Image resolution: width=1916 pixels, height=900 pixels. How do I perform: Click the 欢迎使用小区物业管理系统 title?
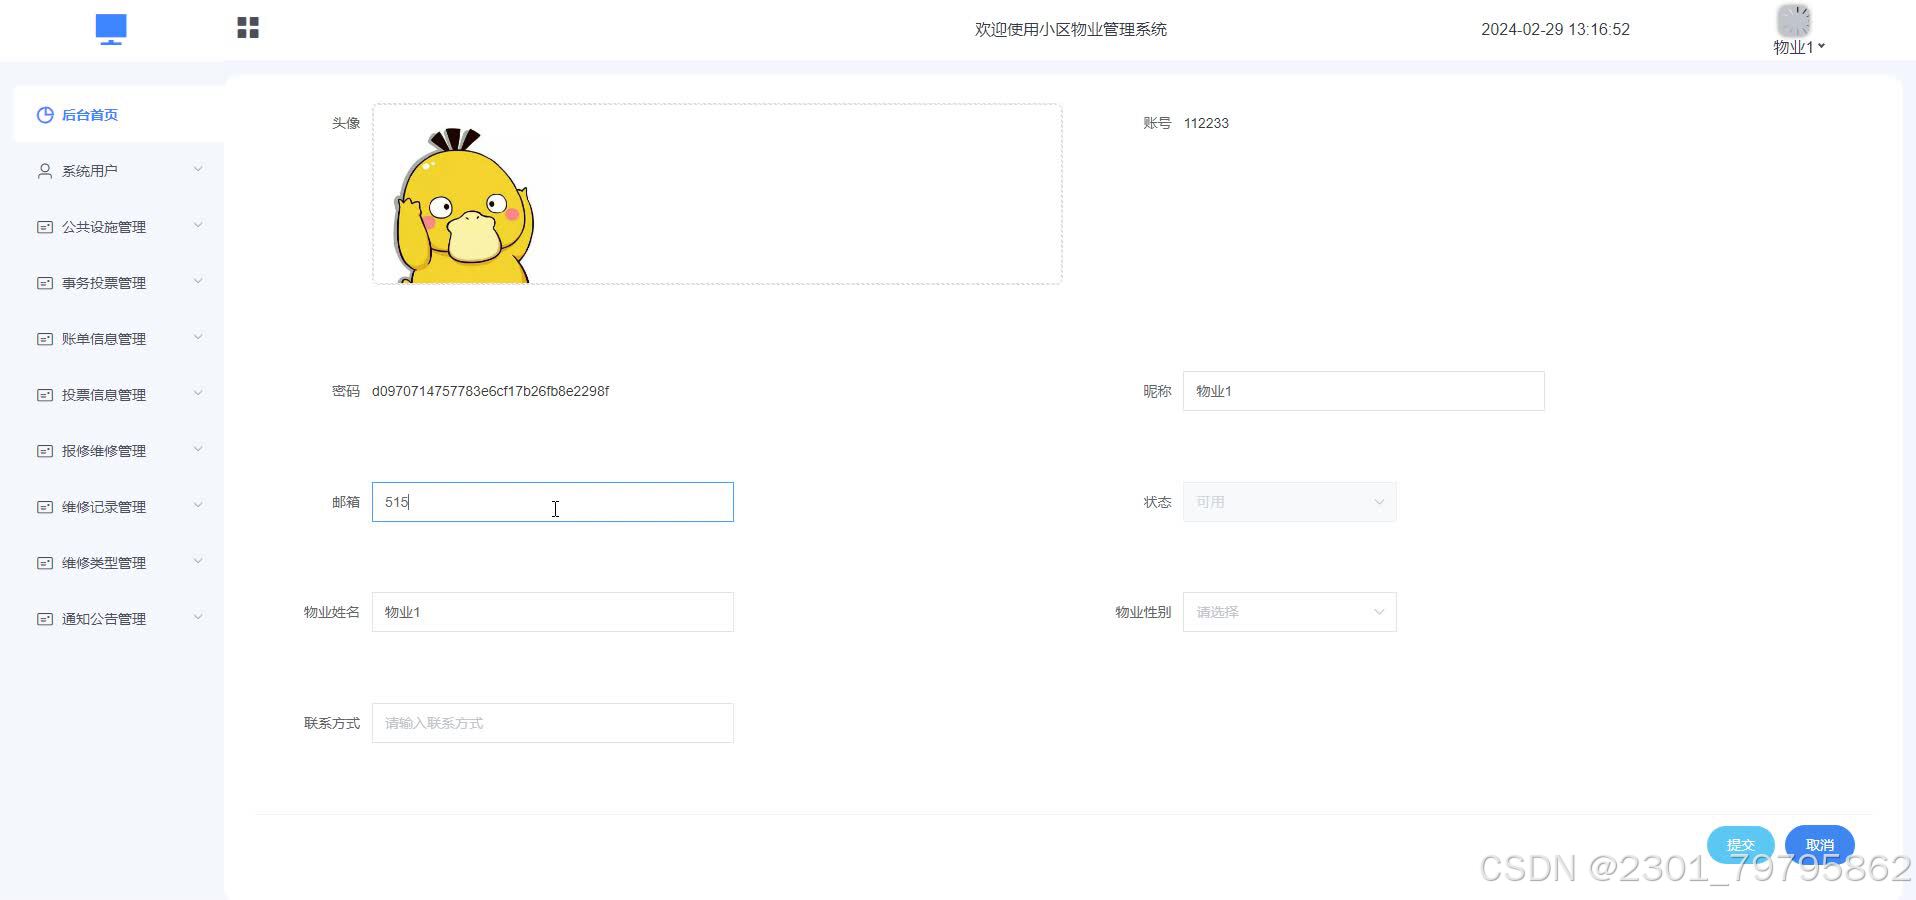coord(1071,29)
